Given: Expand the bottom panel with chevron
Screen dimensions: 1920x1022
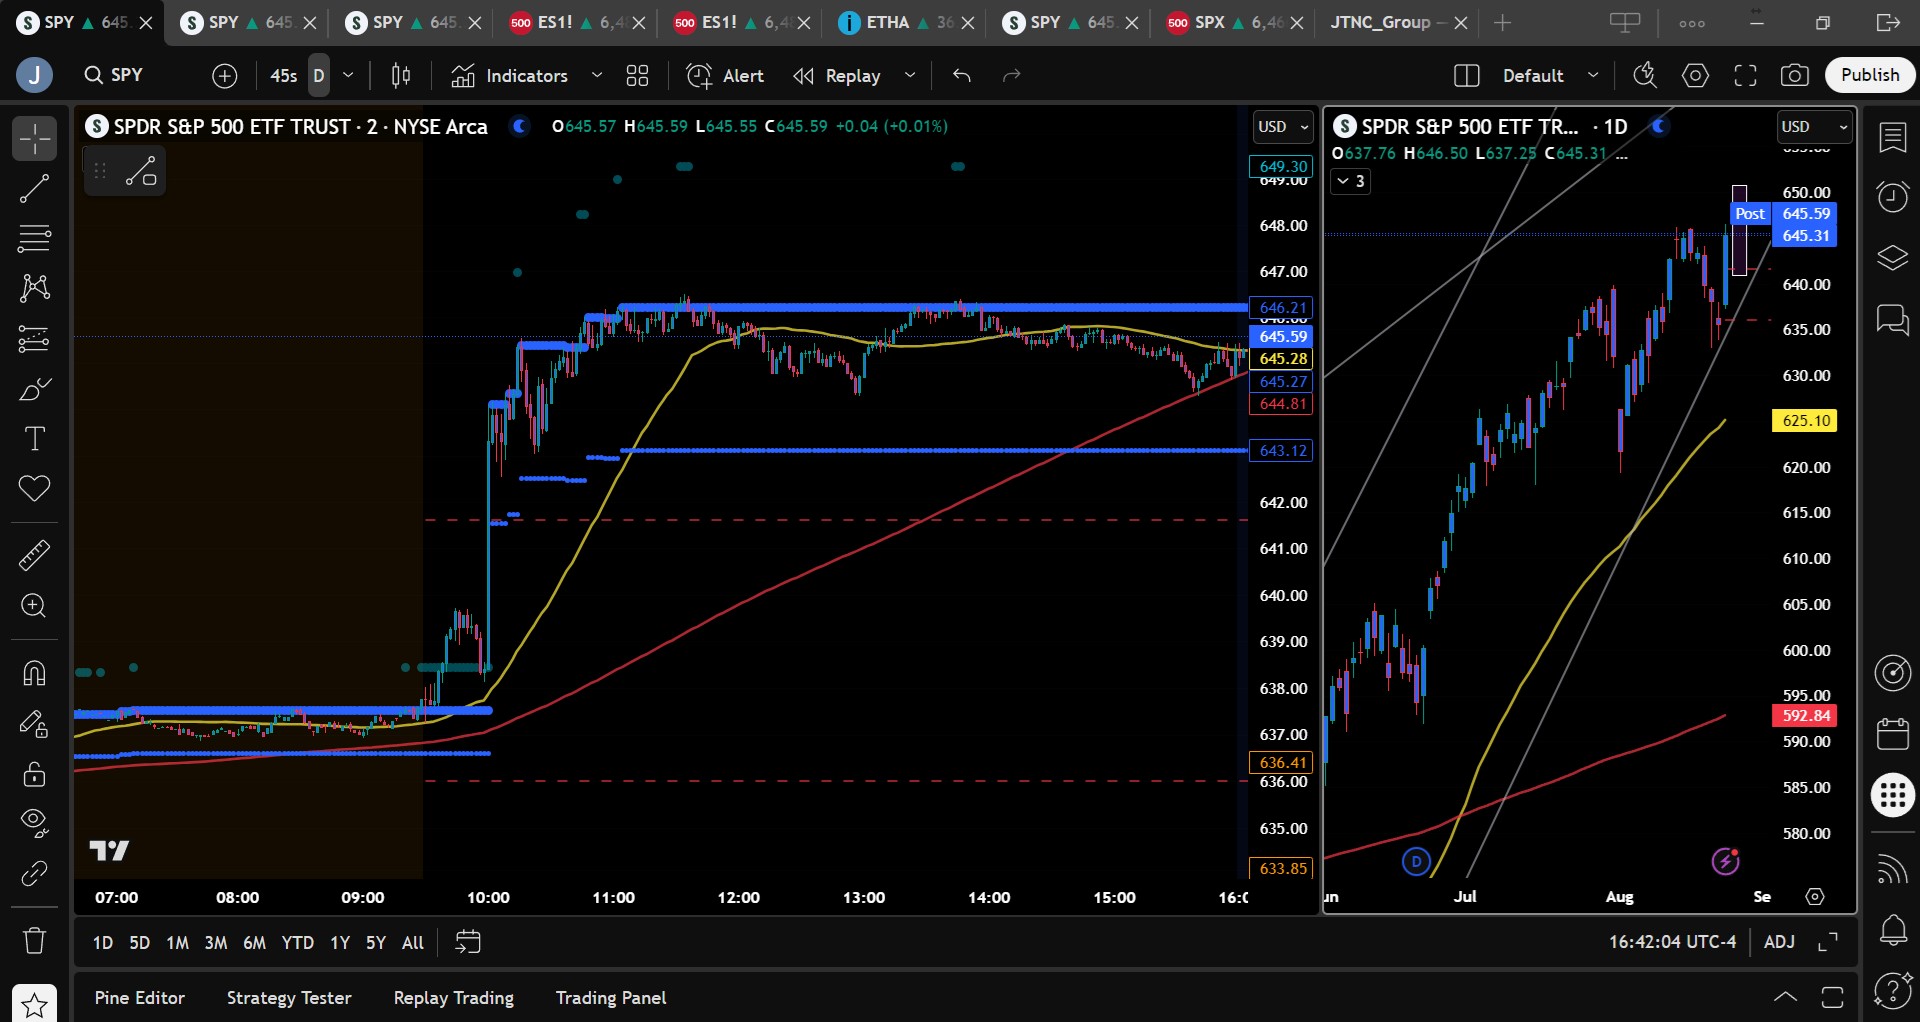Looking at the screenshot, I should point(1785,997).
